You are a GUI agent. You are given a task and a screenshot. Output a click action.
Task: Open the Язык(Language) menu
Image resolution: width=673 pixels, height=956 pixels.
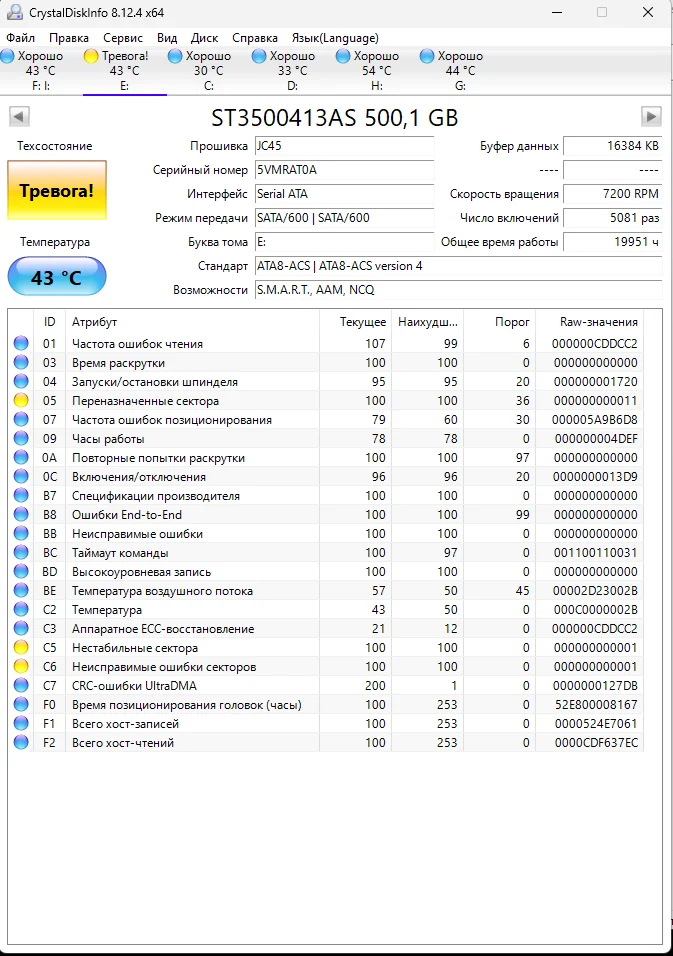click(x=335, y=38)
